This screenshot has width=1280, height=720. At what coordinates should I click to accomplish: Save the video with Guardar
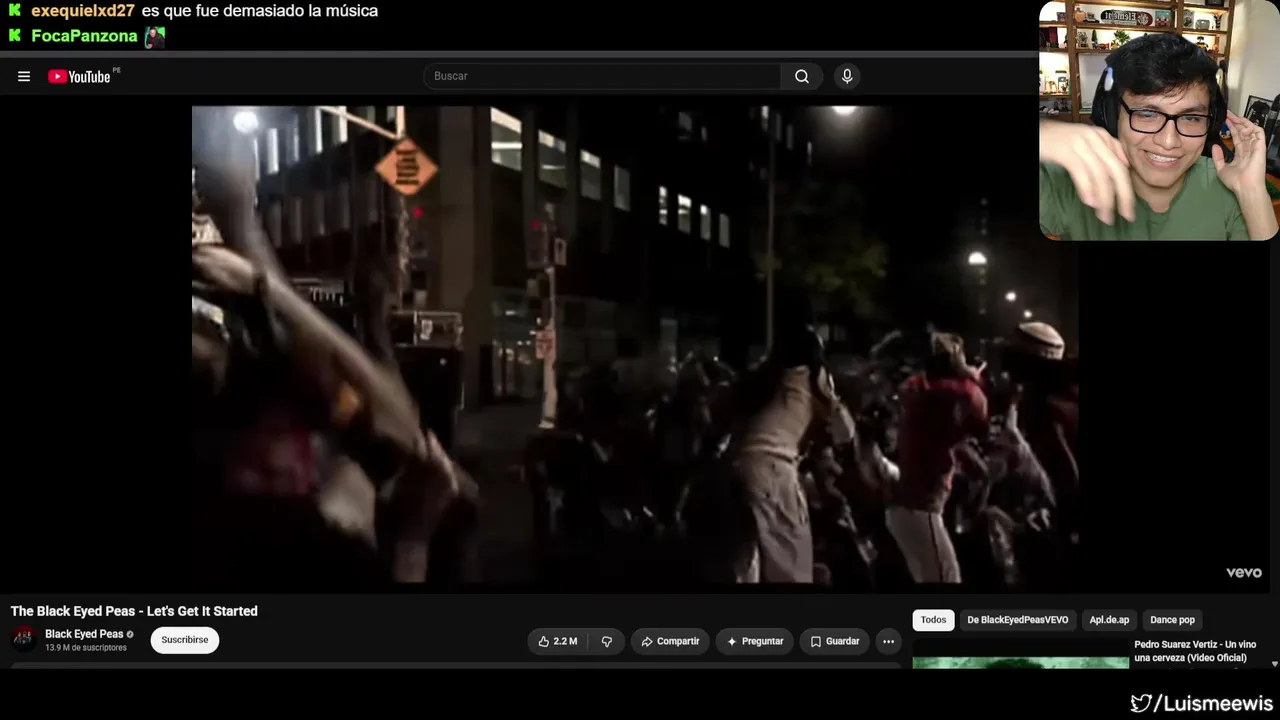834,641
